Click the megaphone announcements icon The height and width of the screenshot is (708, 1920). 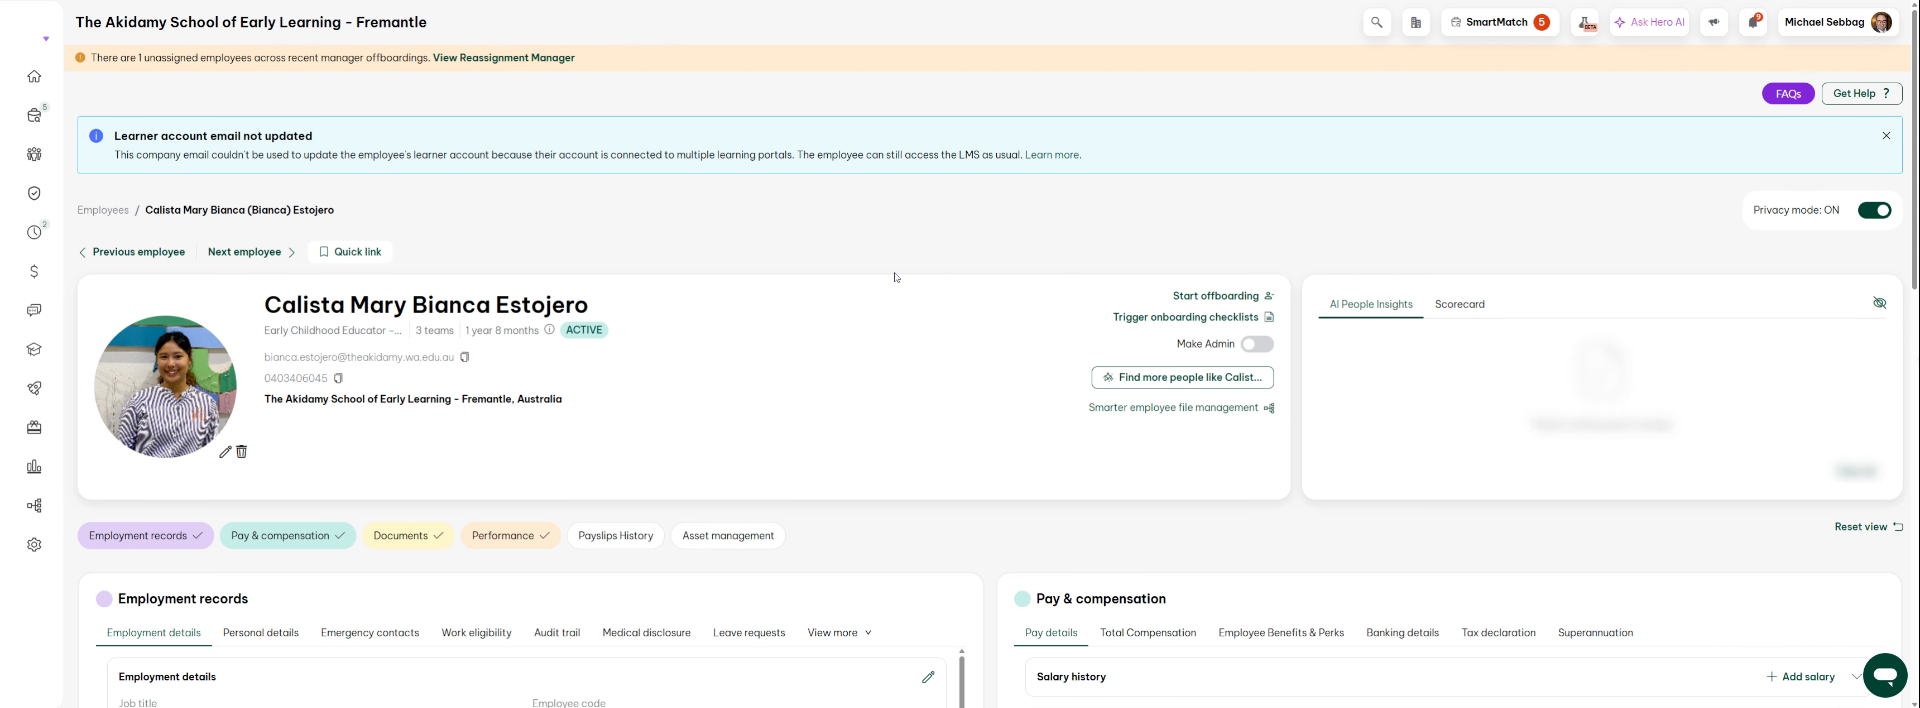tap(1714, 22)
